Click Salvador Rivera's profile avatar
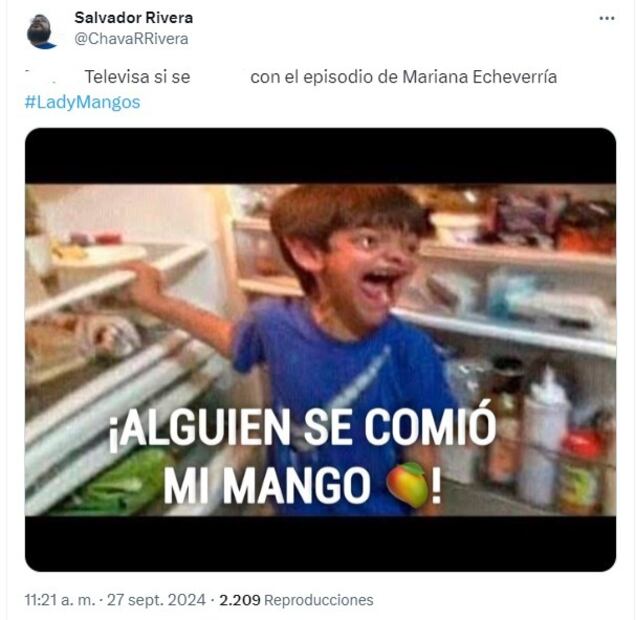 point(42,32)
